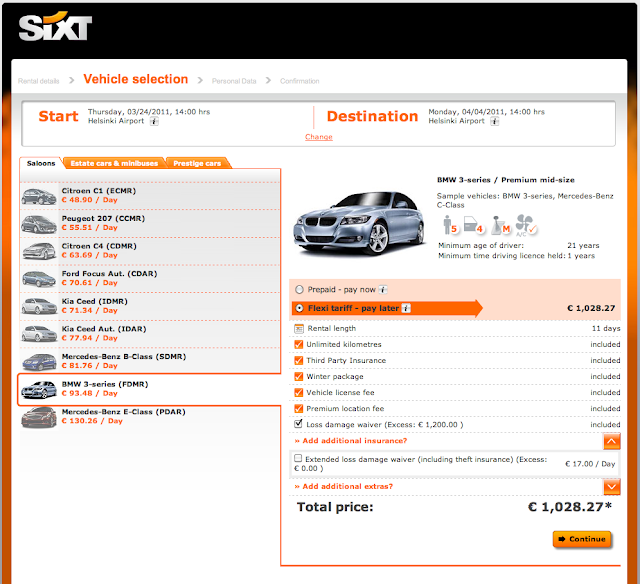Click Mercedes-Benz E-Class car thumbnail
The image size is (640, 584).
coord(39,417)
